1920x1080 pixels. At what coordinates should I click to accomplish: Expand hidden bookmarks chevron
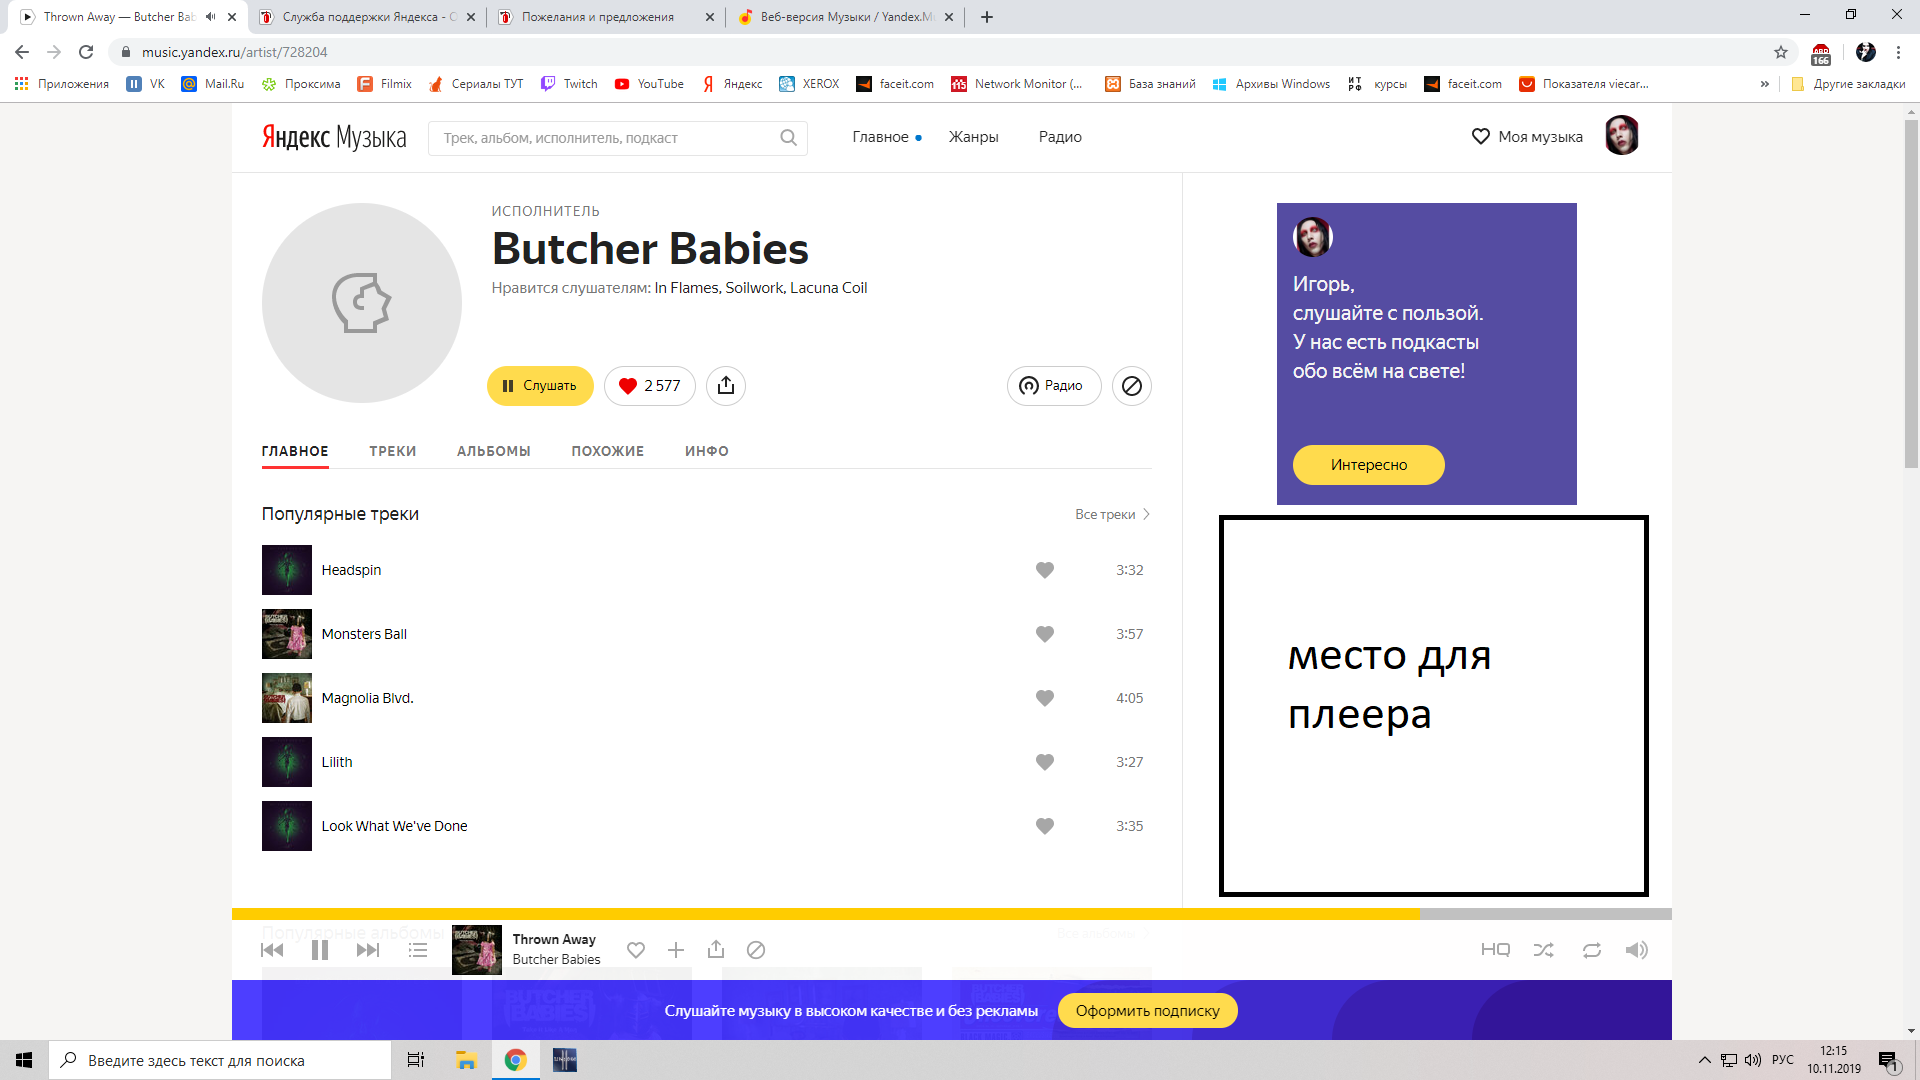coord(1765,84)
